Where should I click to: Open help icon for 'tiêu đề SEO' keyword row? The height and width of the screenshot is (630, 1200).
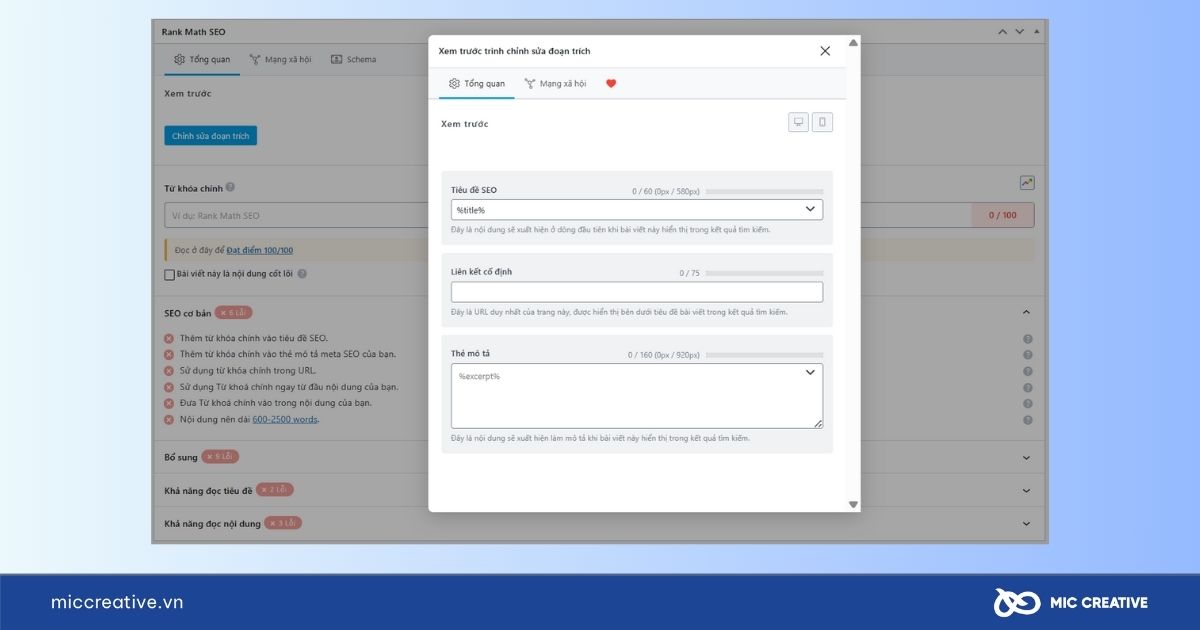pyautogui.click(x=1028, y=339)
